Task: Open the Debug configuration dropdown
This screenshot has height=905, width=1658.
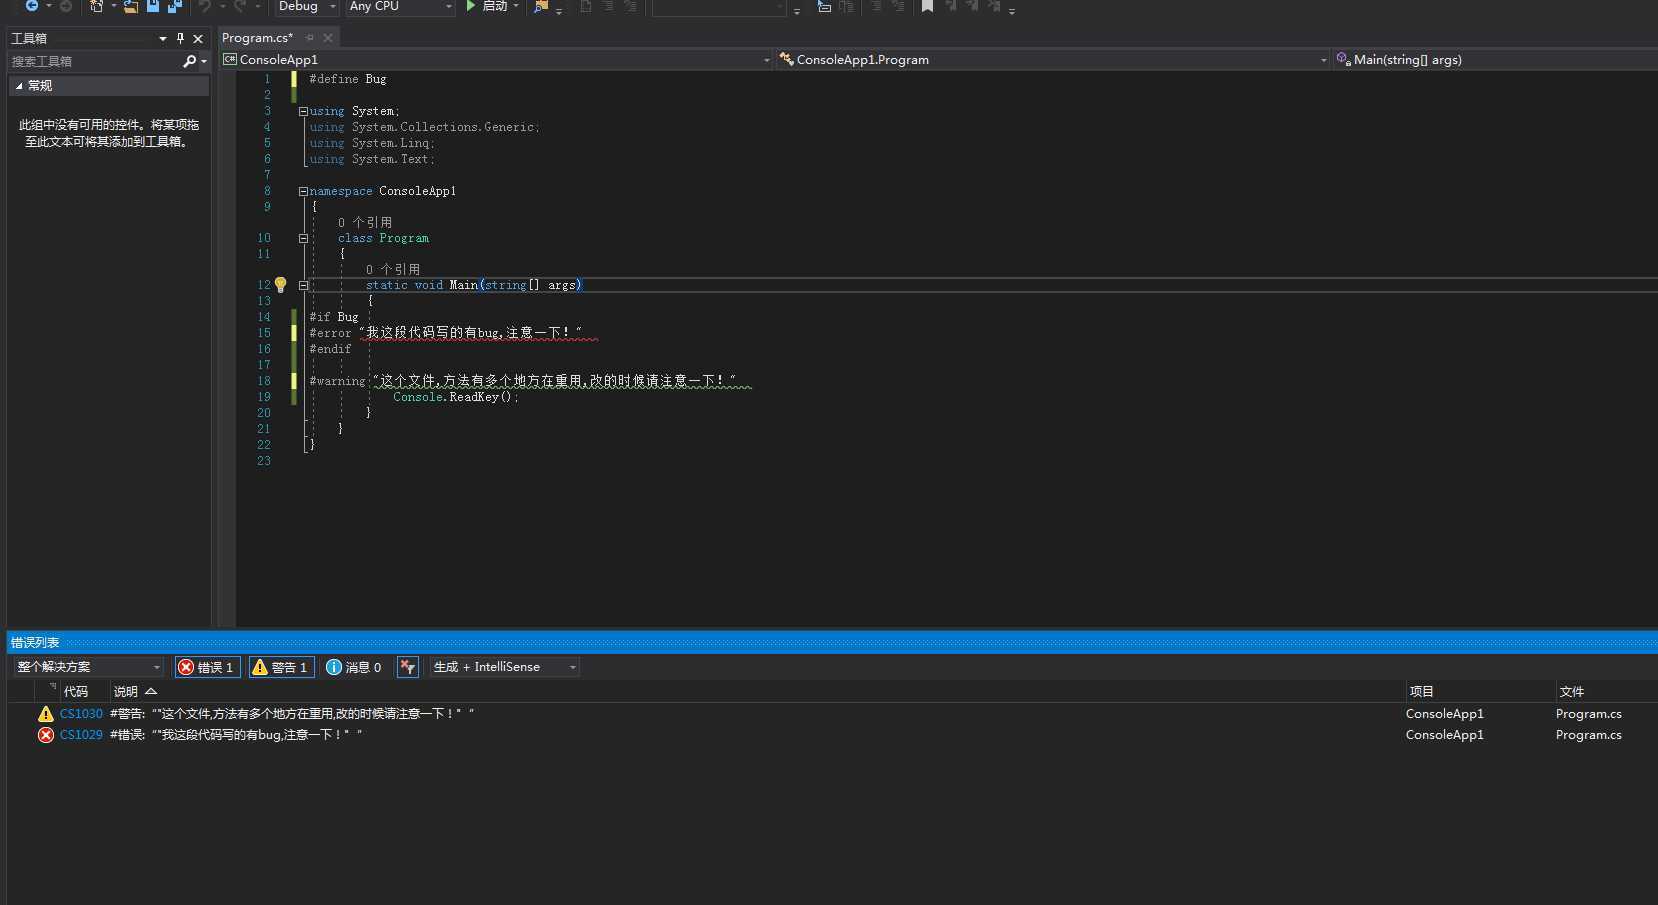Action: pos(306,6)
